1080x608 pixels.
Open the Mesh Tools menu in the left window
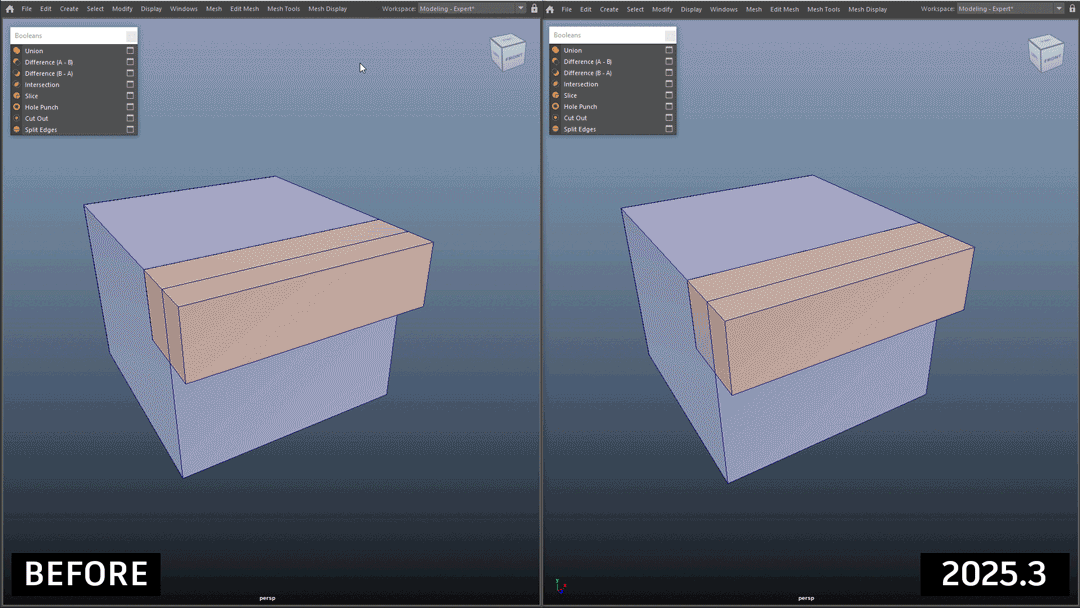283,9
